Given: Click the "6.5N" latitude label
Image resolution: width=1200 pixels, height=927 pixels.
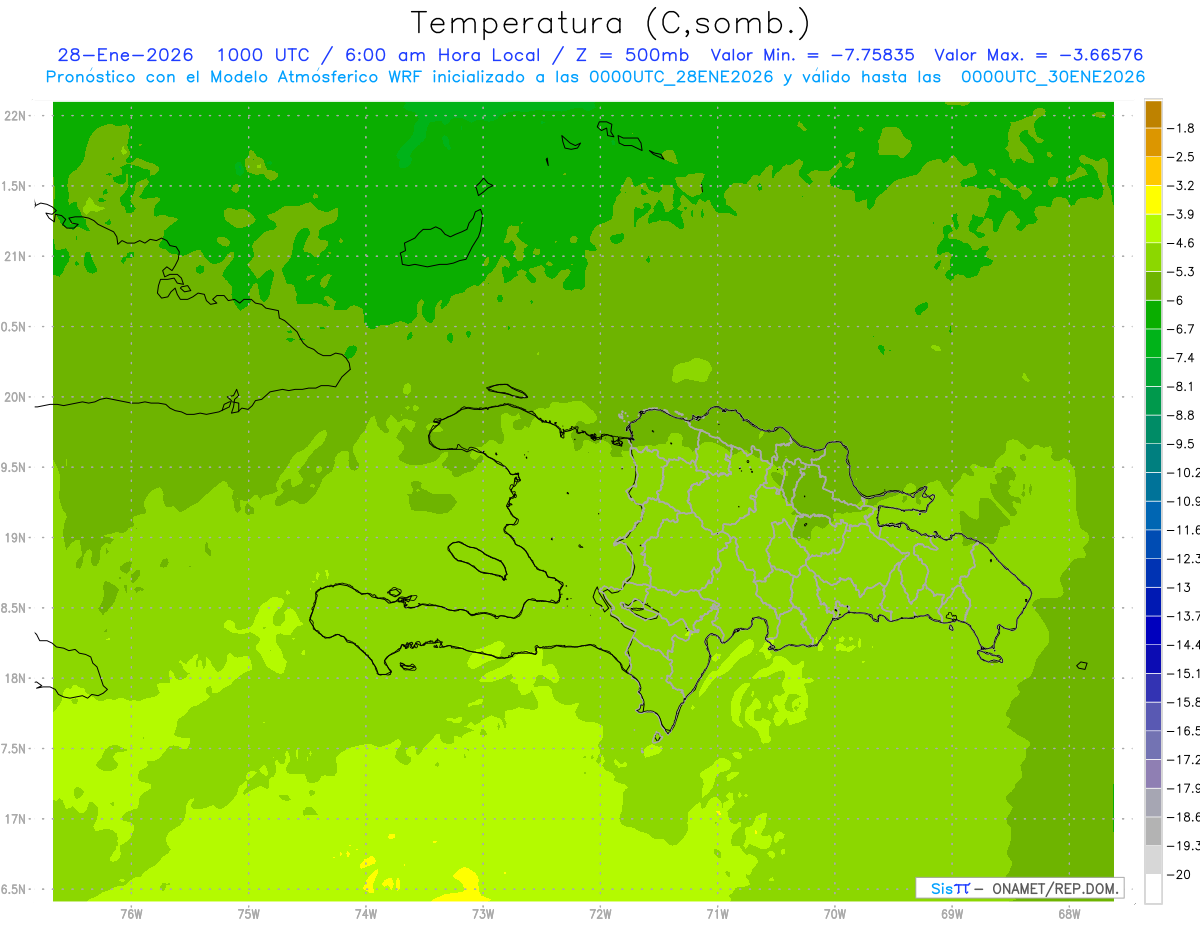Looking at the screenshot, I should (x=15, y=890).
